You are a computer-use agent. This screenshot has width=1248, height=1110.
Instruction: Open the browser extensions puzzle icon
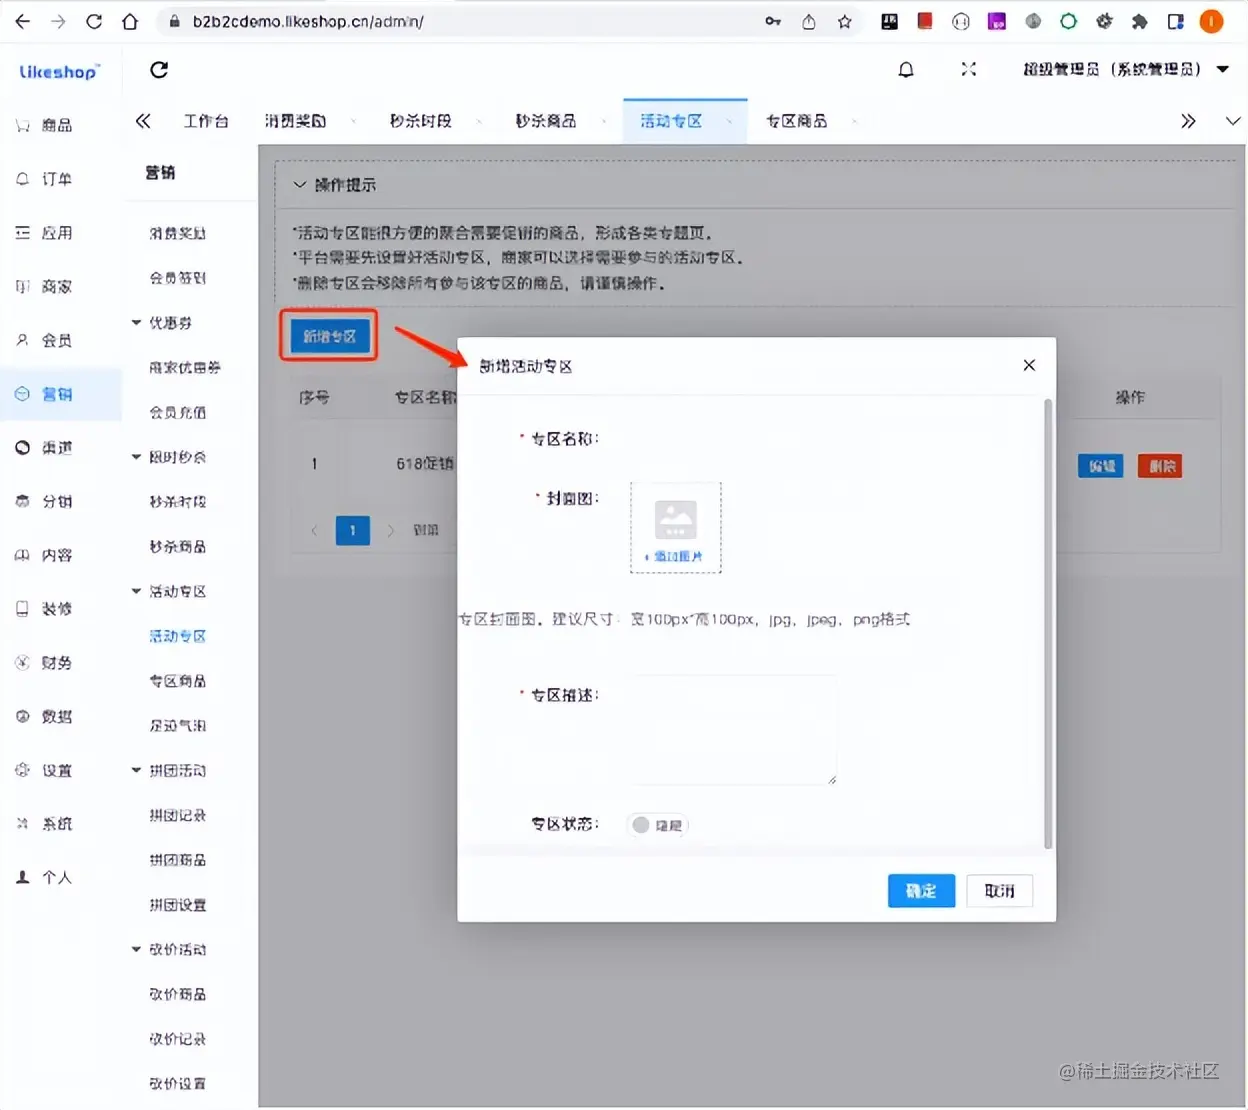pyautogui.click(x=1139, y=21)
